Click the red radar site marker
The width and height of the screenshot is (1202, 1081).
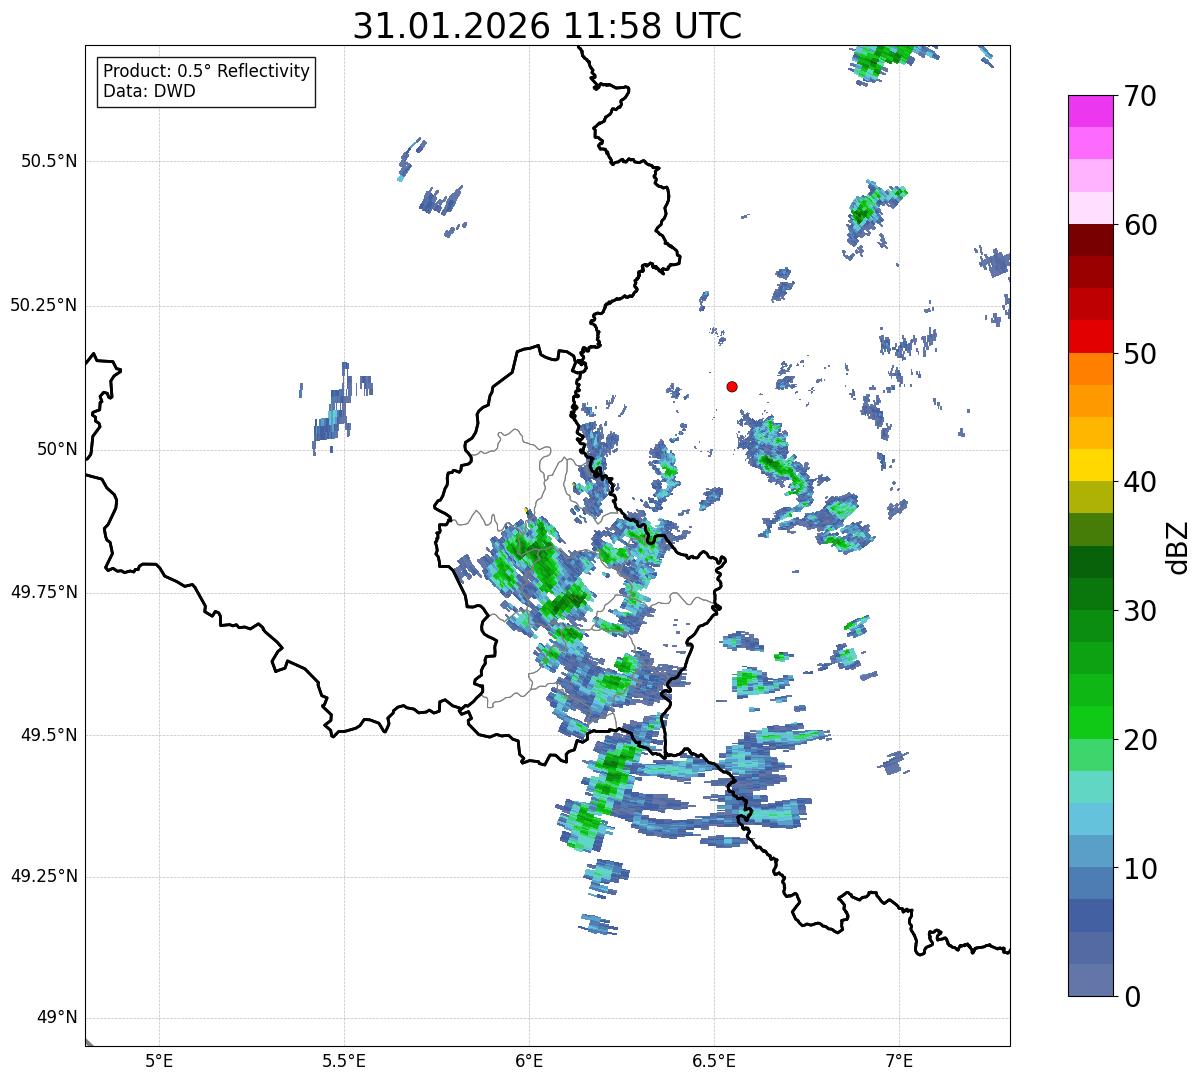tap(732, 387)
